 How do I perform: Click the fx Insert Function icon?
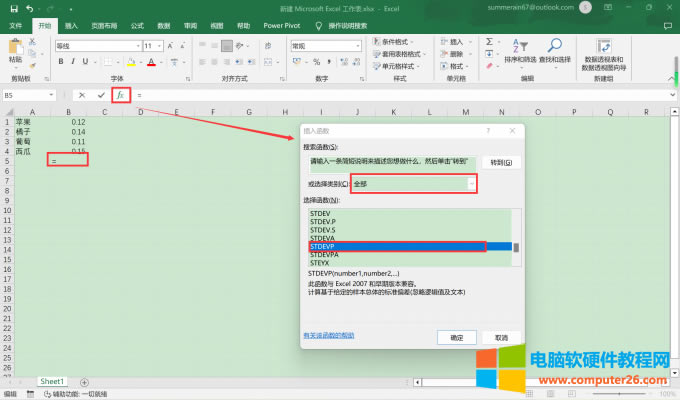click(120, 95)
